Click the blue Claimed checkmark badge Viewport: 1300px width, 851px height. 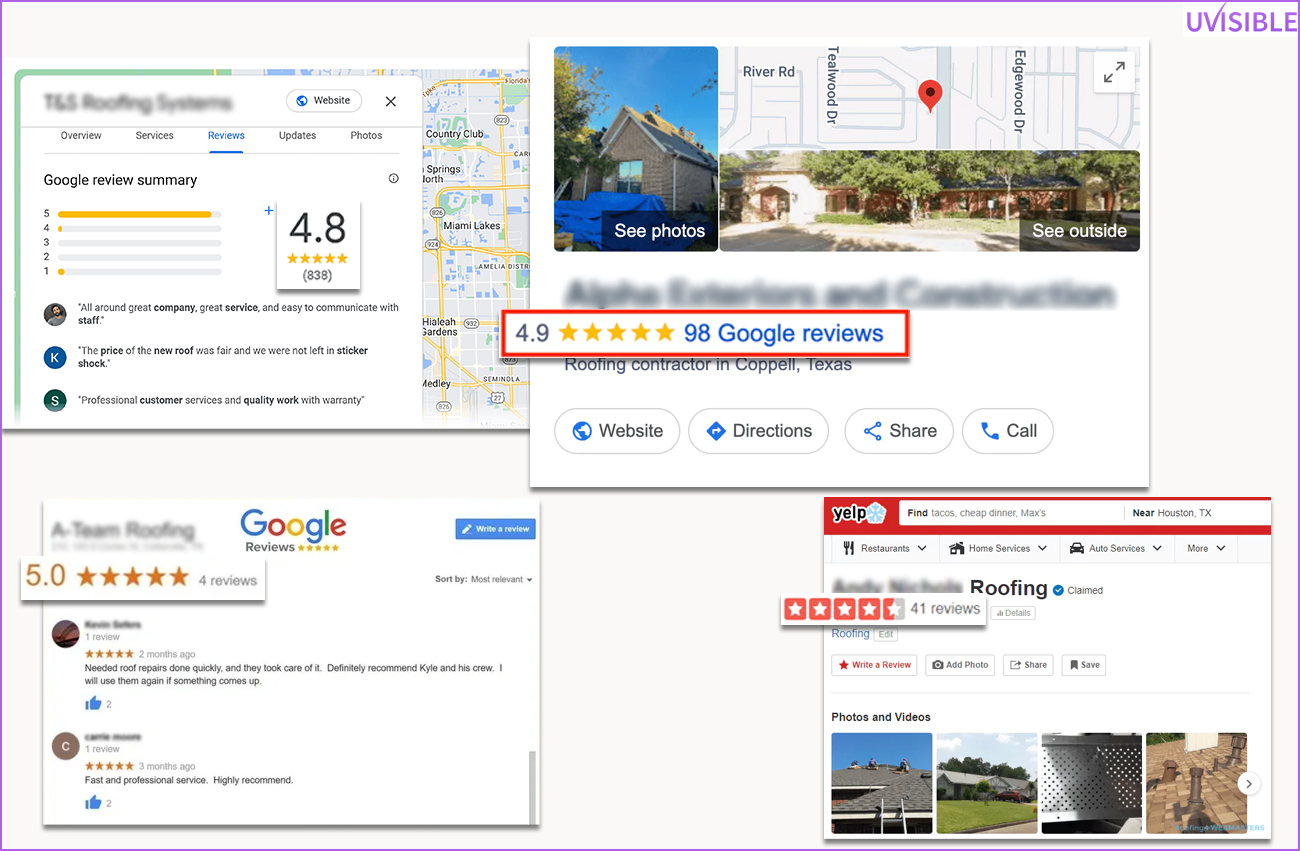click(x=1058, y=590)
